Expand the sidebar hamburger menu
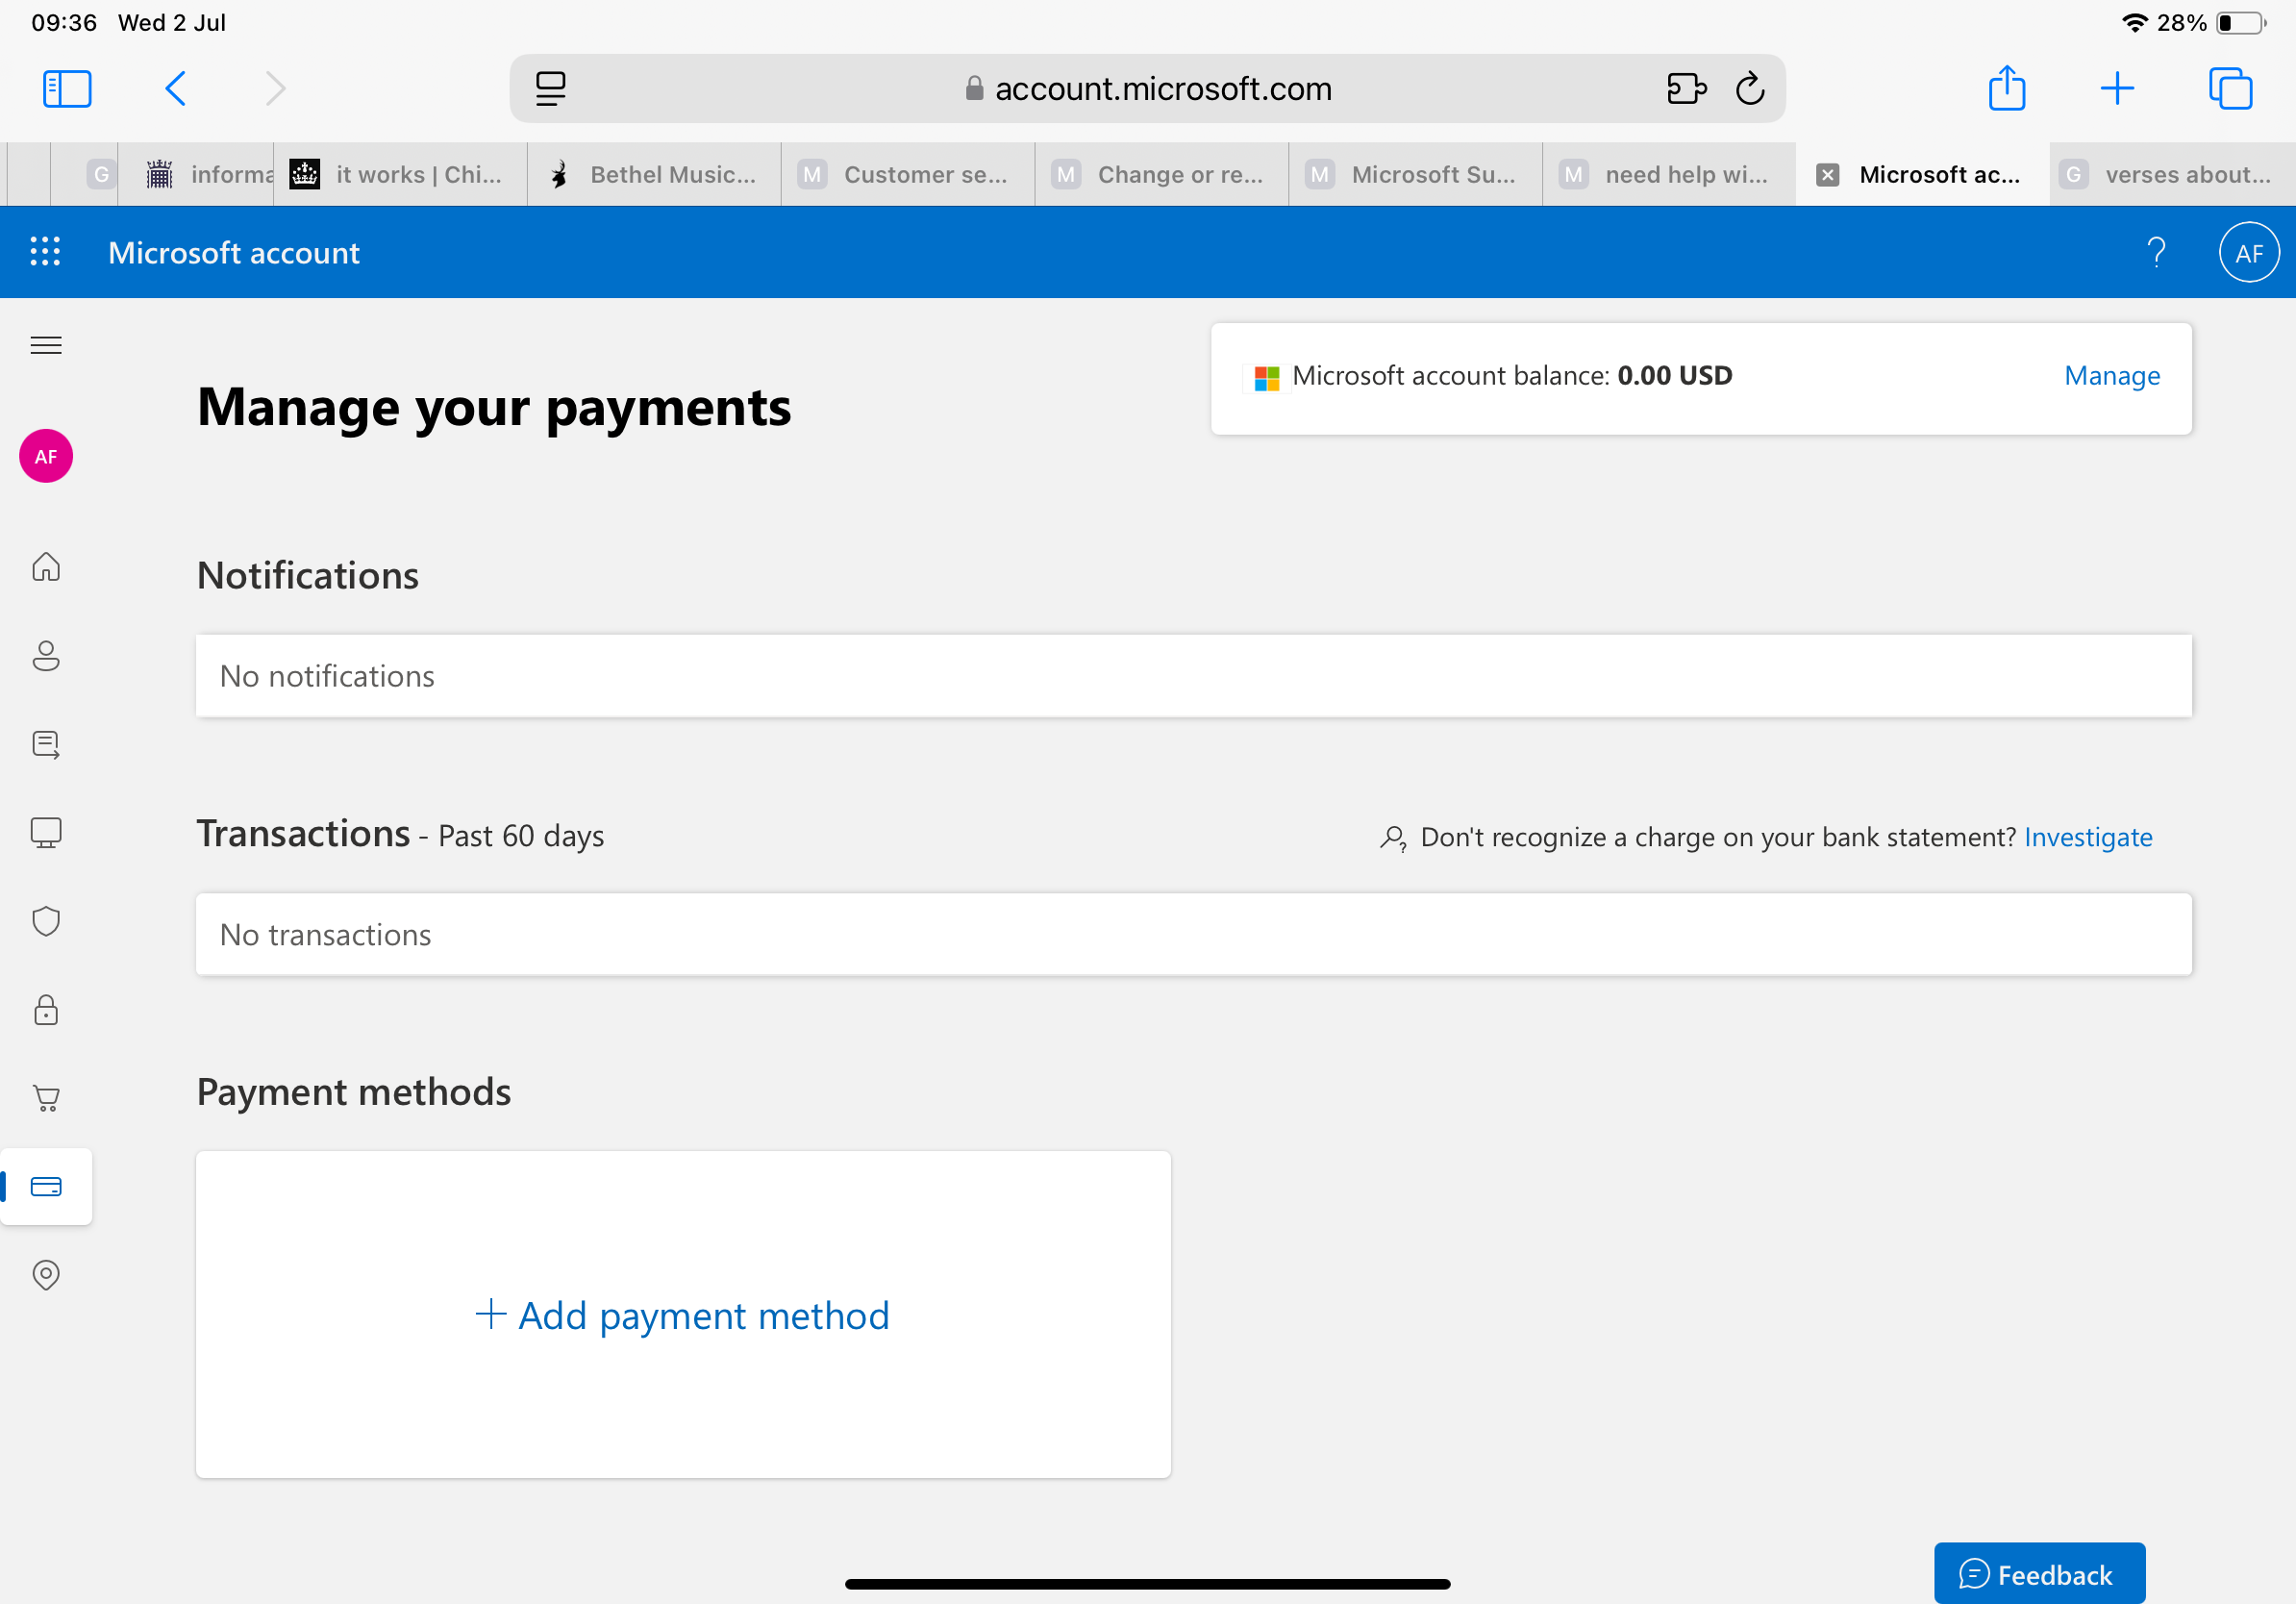Image resolution: width=2296 pixels, height=1604 pixels. pyautogui.click(x=46, y=346)
